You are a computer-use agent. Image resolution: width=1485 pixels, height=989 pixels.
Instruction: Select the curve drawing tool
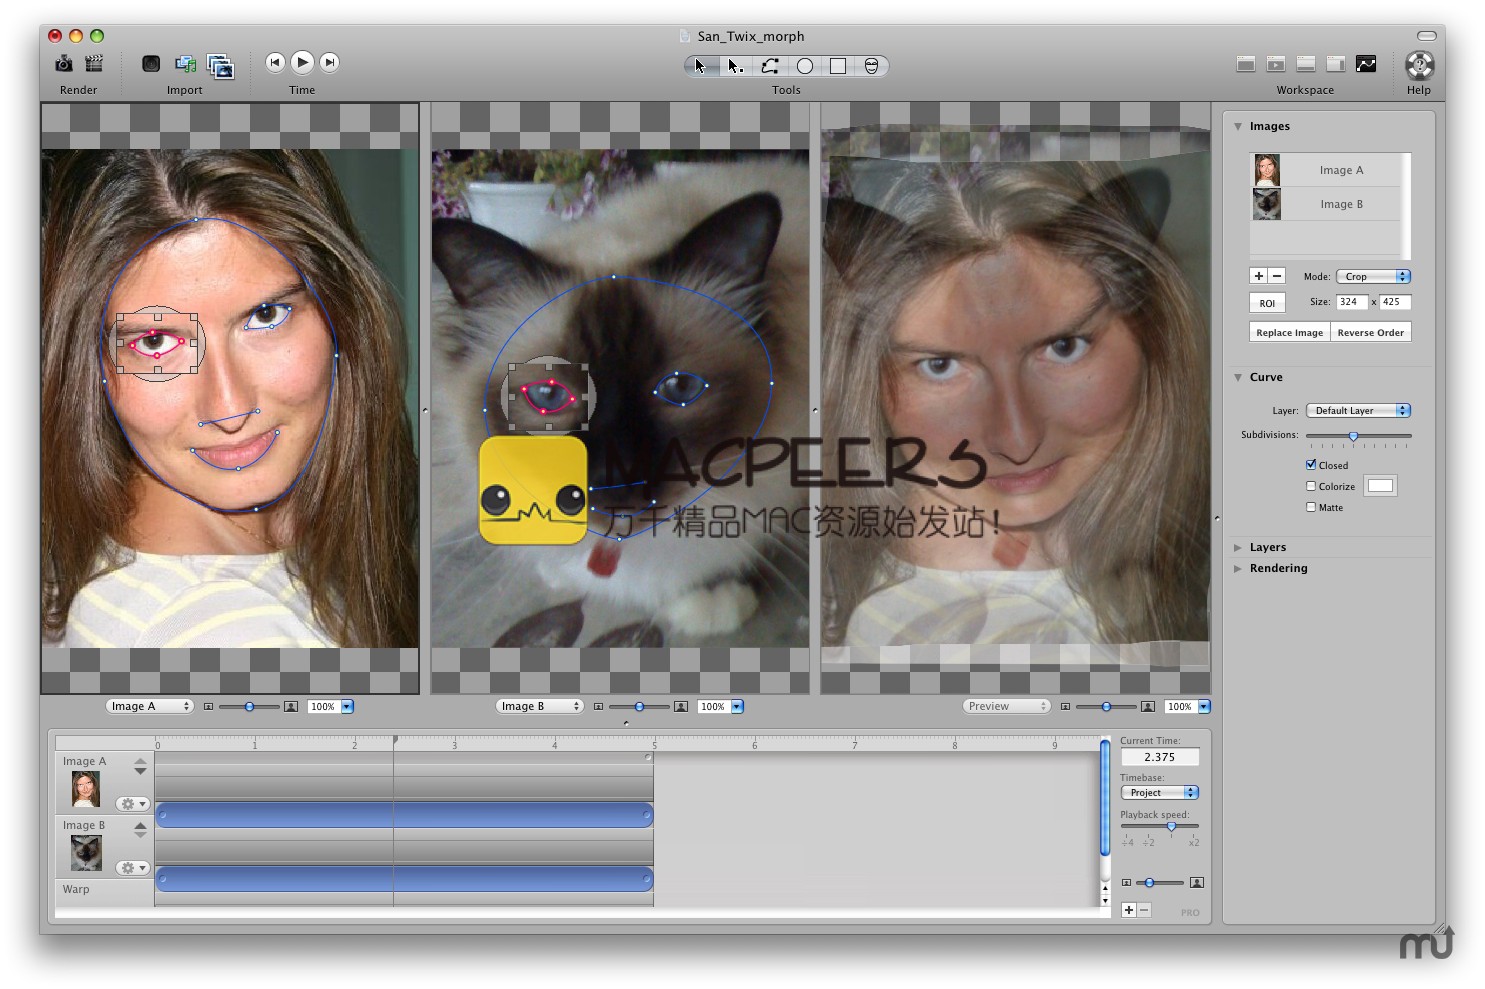pyautogui.click(x=770, y=66)
